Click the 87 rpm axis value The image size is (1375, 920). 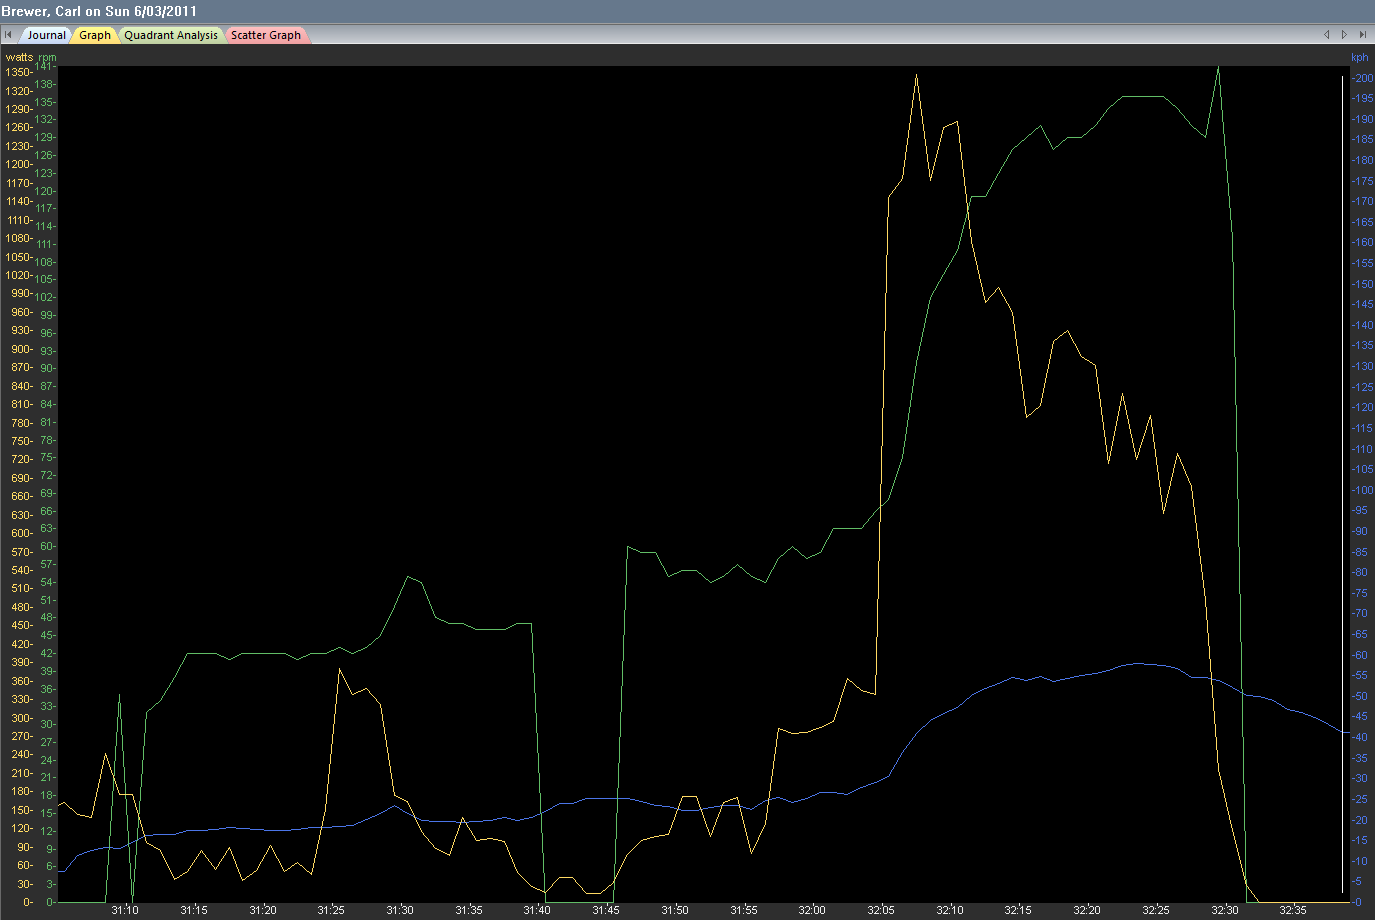click(47, 386)
